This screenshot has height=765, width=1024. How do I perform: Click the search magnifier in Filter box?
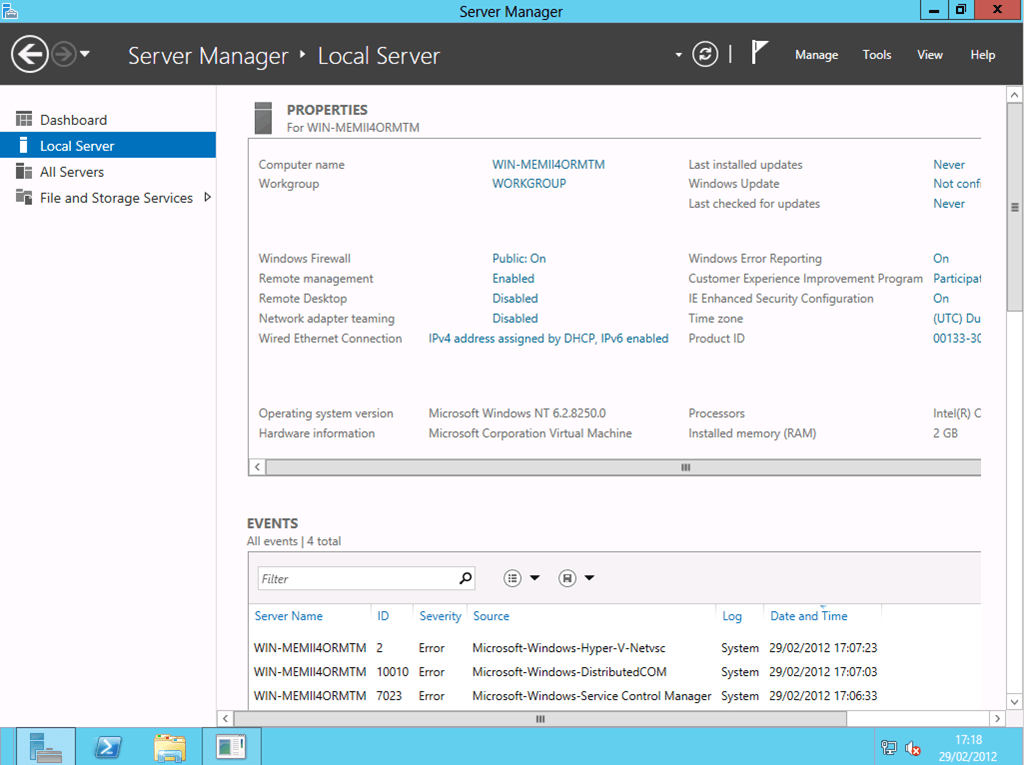click(x=465, y=578)
